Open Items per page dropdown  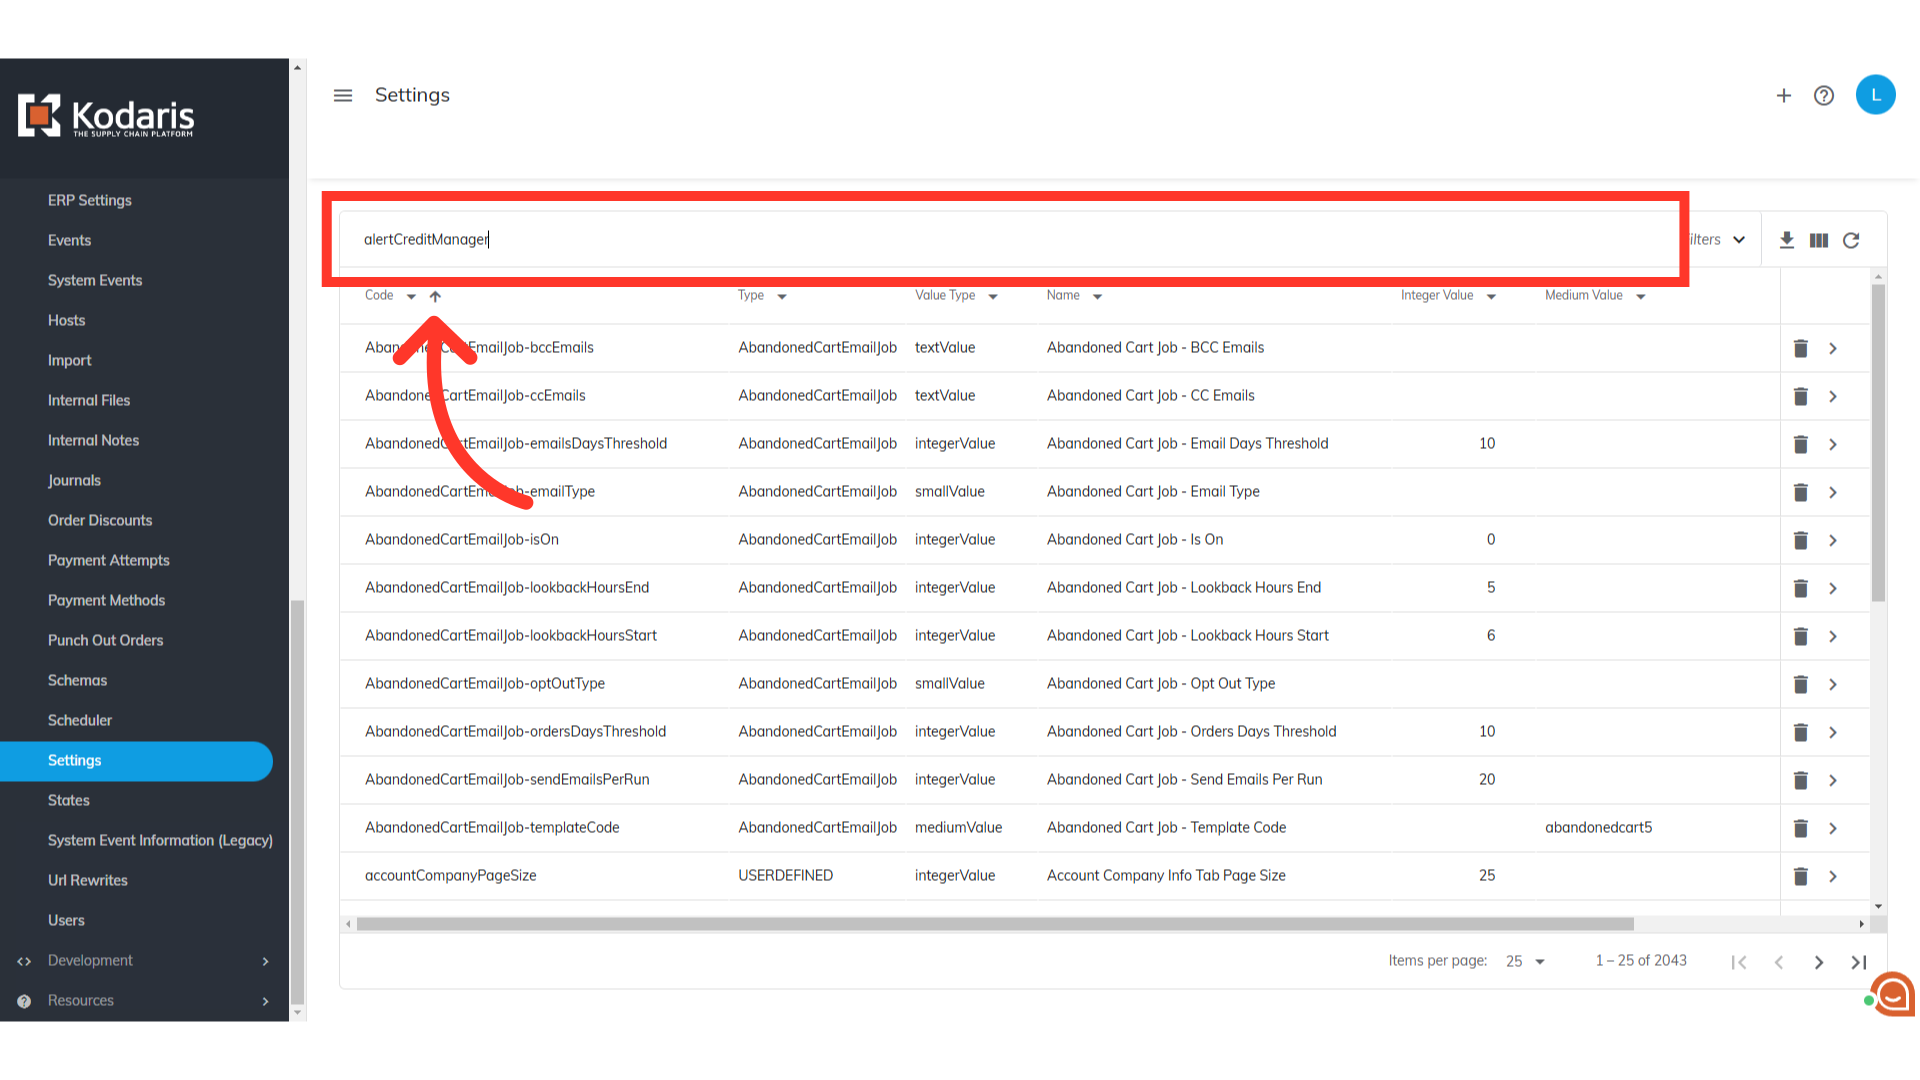click(x=1526, y=961)
